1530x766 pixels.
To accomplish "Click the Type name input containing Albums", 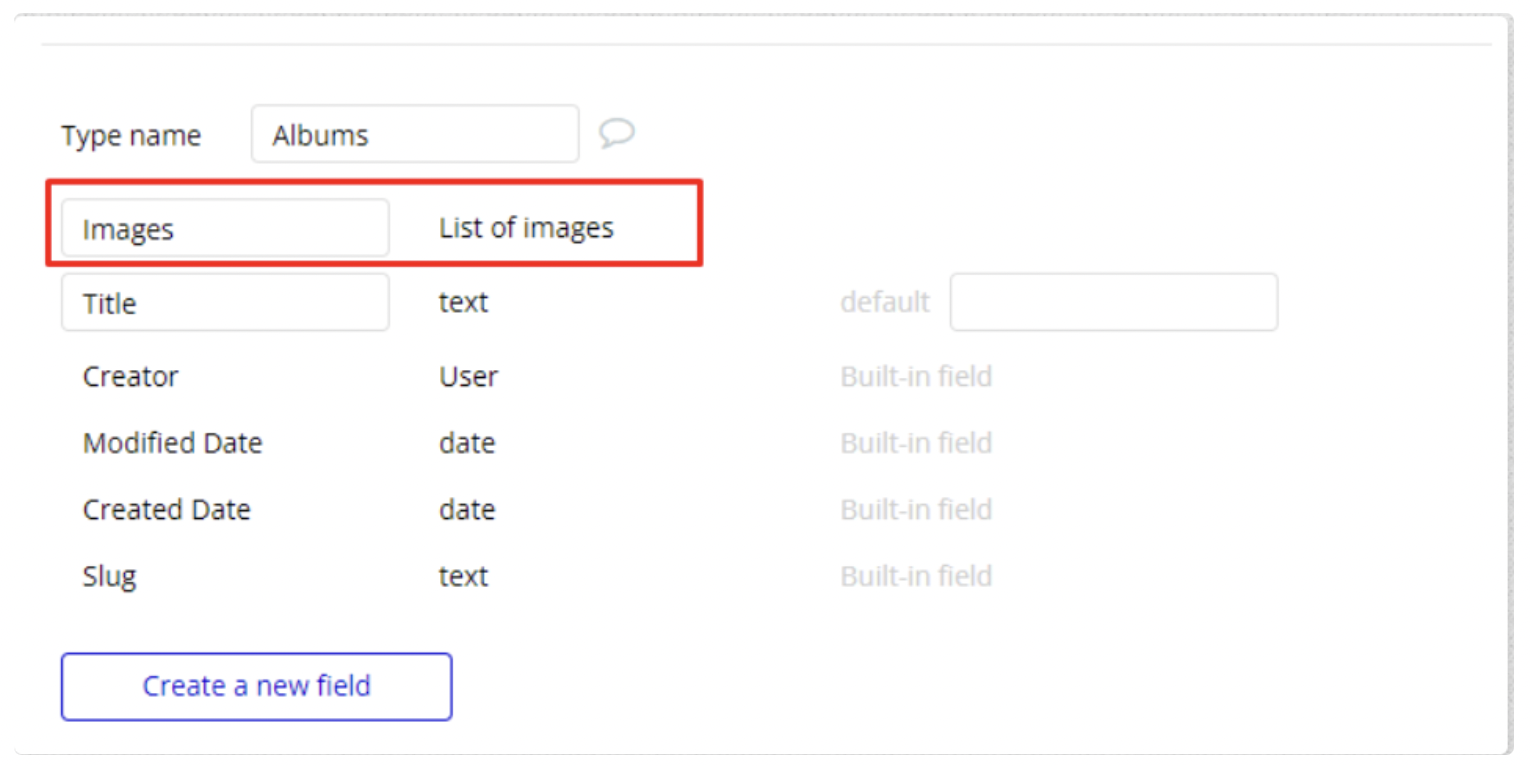I will [414, 134].
